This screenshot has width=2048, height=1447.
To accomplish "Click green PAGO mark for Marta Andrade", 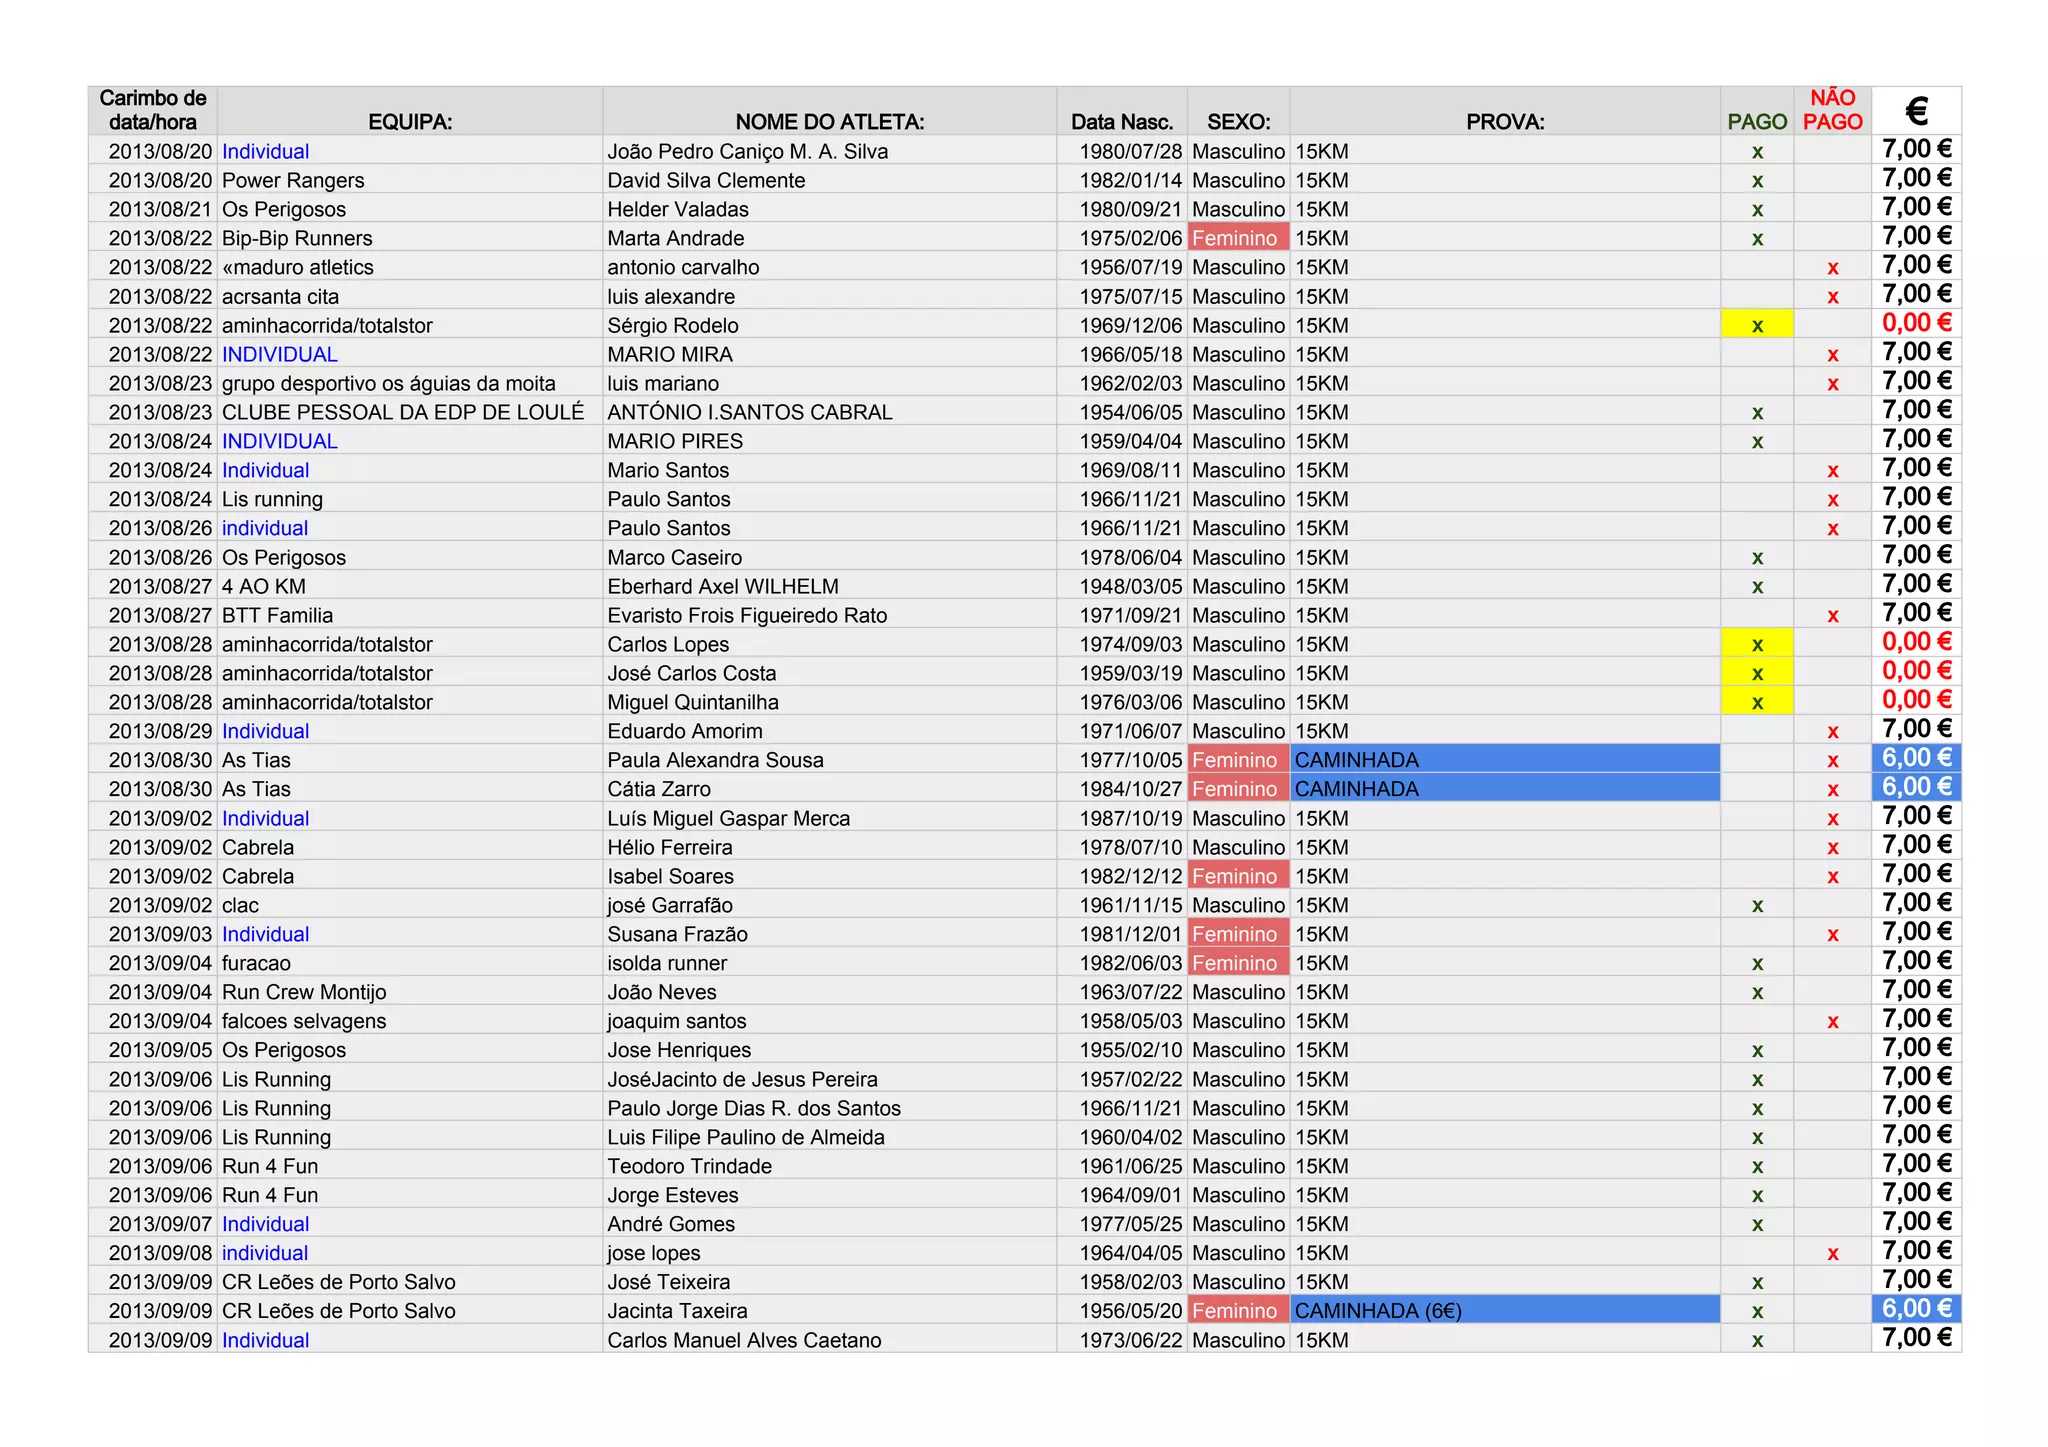I will pyautogui.click(x=1757, y=238).
